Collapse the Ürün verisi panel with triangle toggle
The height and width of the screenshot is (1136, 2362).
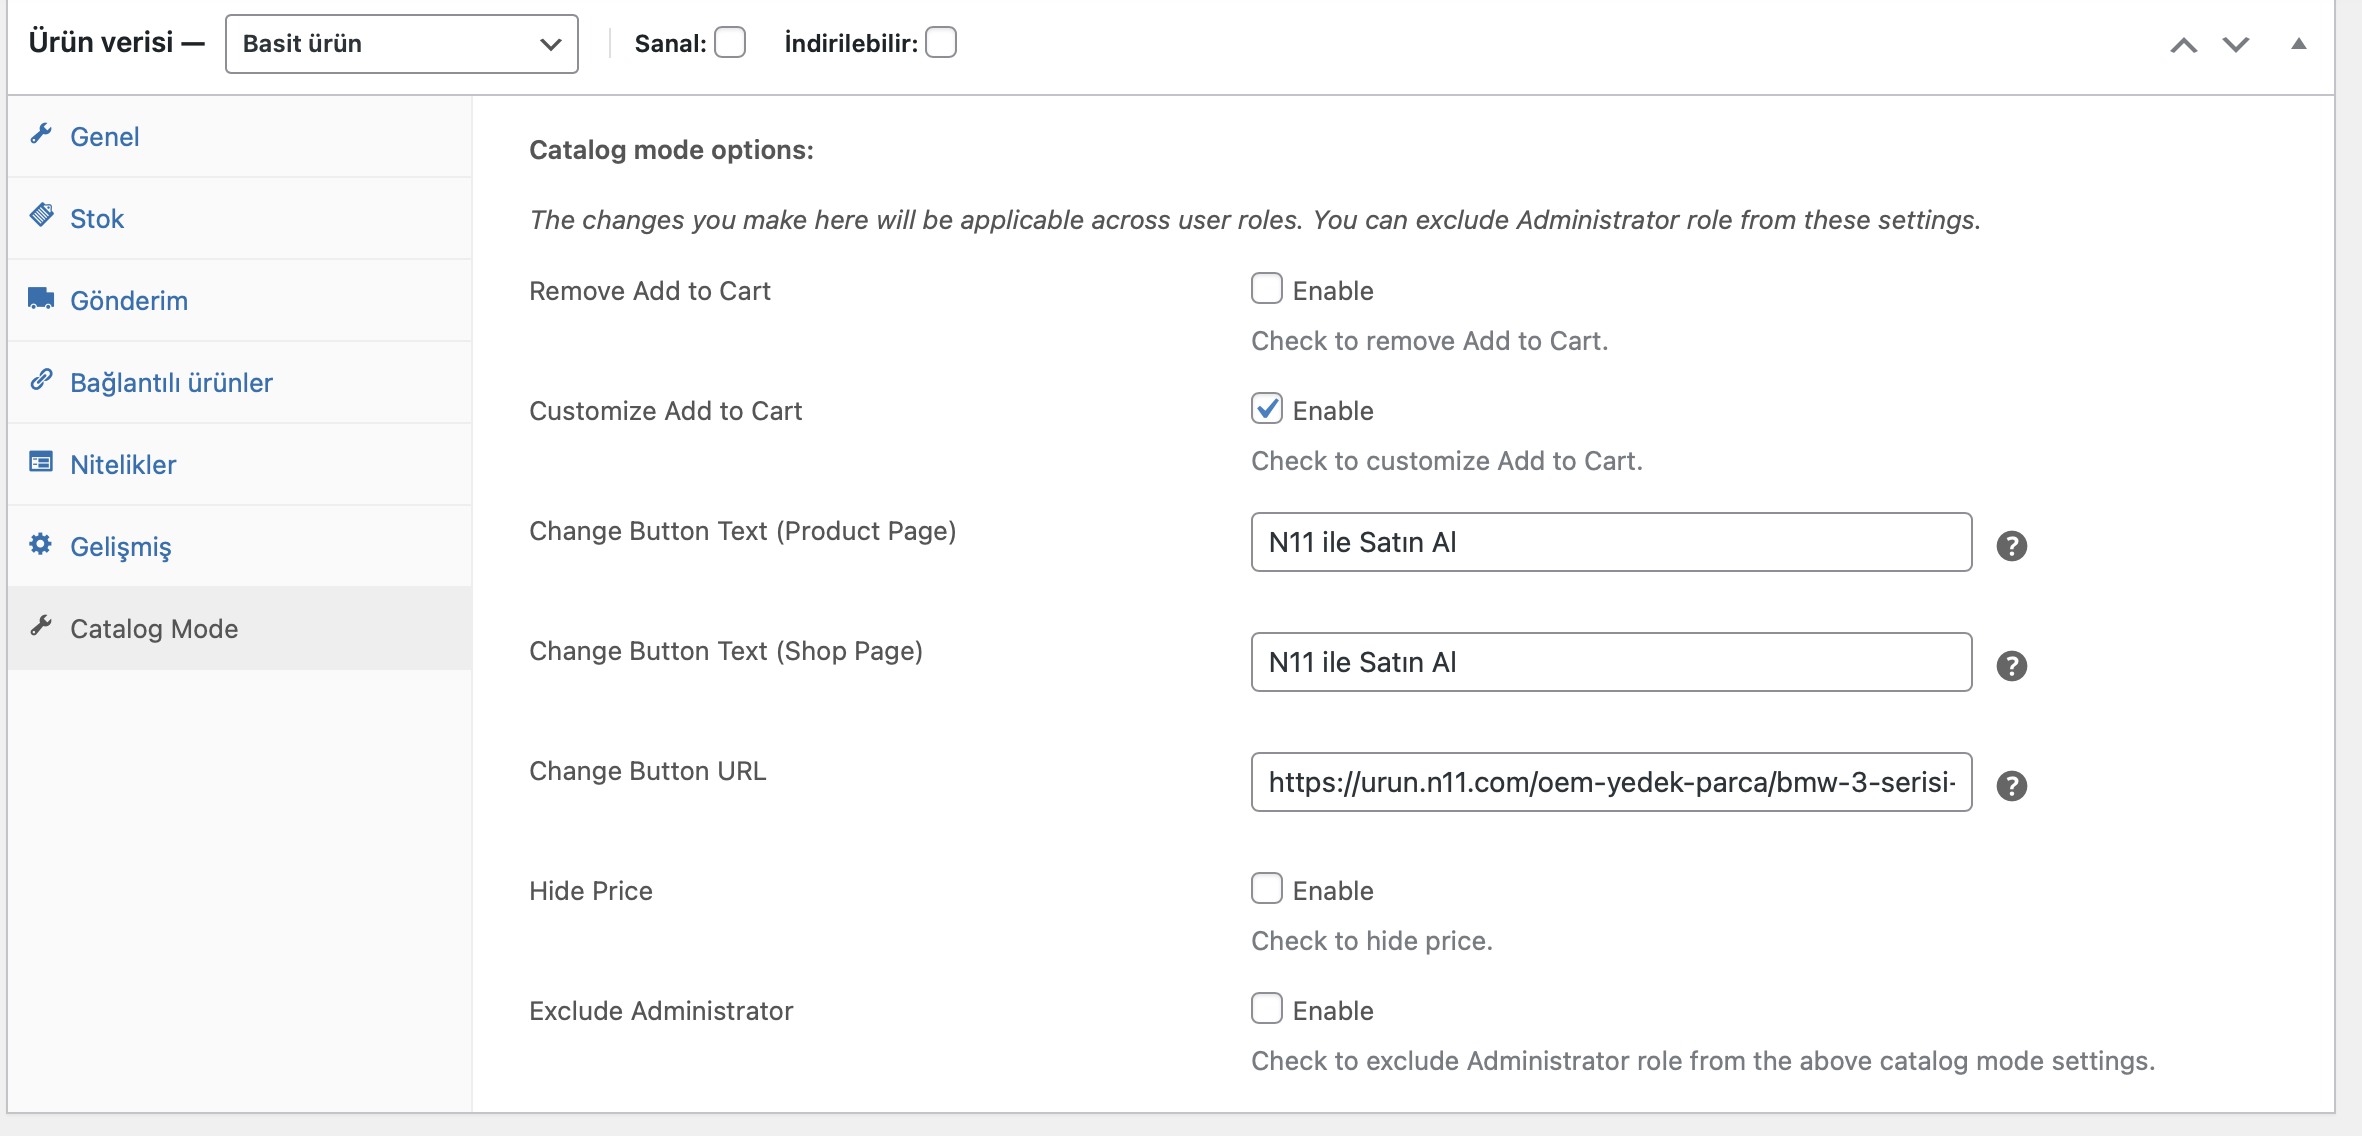coord(2299,44)
